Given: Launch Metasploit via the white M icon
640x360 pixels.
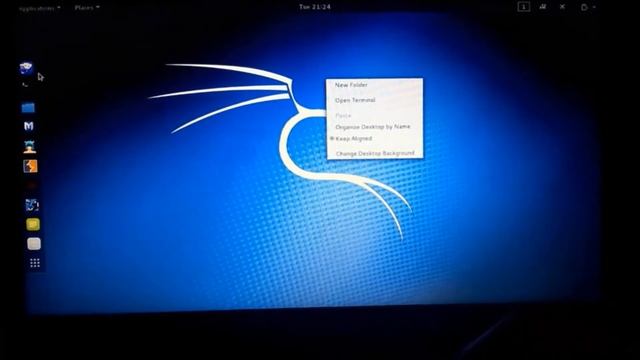Looking at the screenshot, I should [x=29, y=126].
